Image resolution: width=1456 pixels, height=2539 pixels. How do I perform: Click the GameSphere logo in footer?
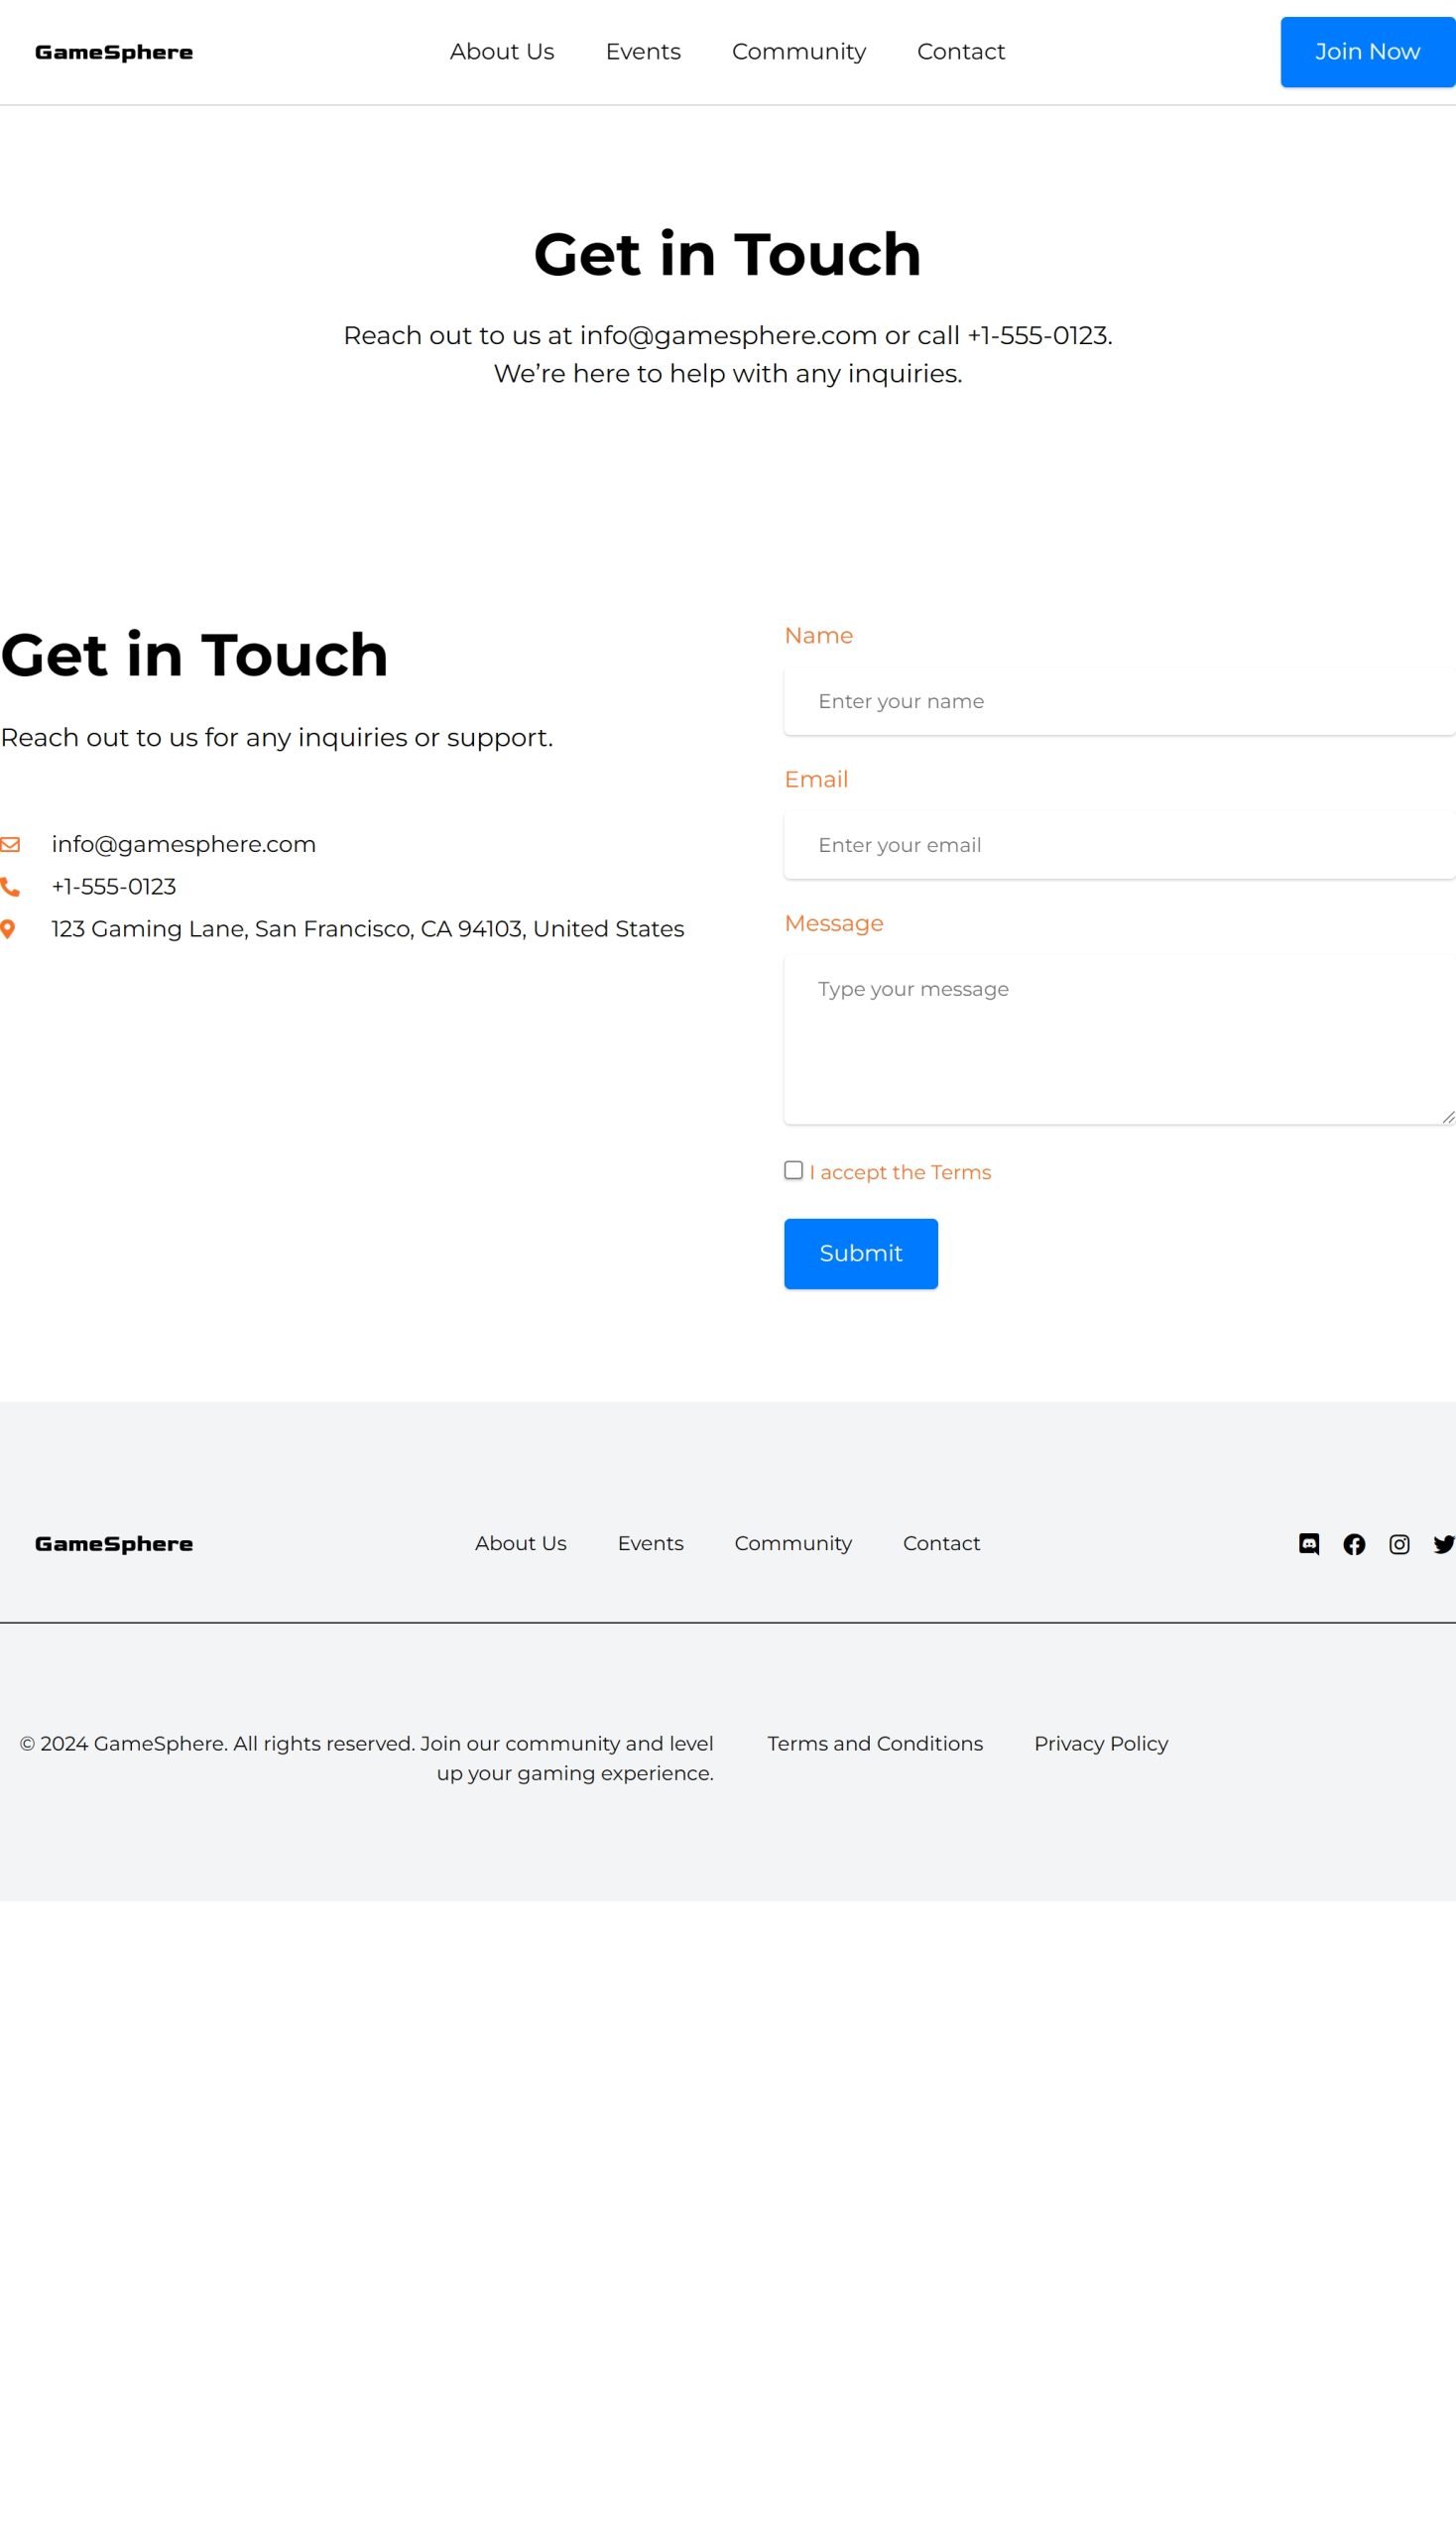pos(114,1544)
